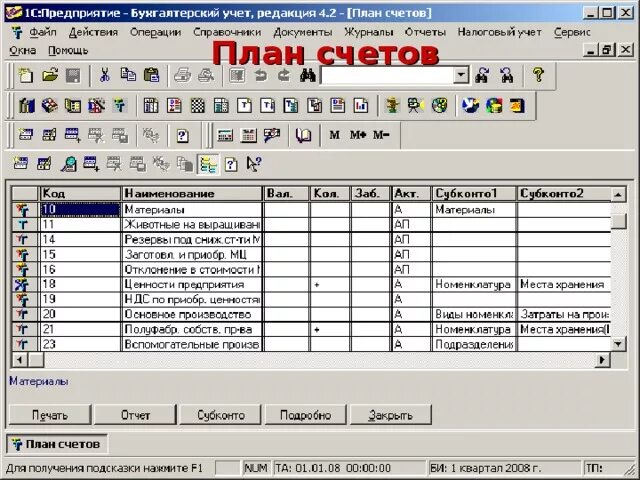Open the calculator icon in third toolbar
Screen dimensions: 640x480
(x=225, y=136)
